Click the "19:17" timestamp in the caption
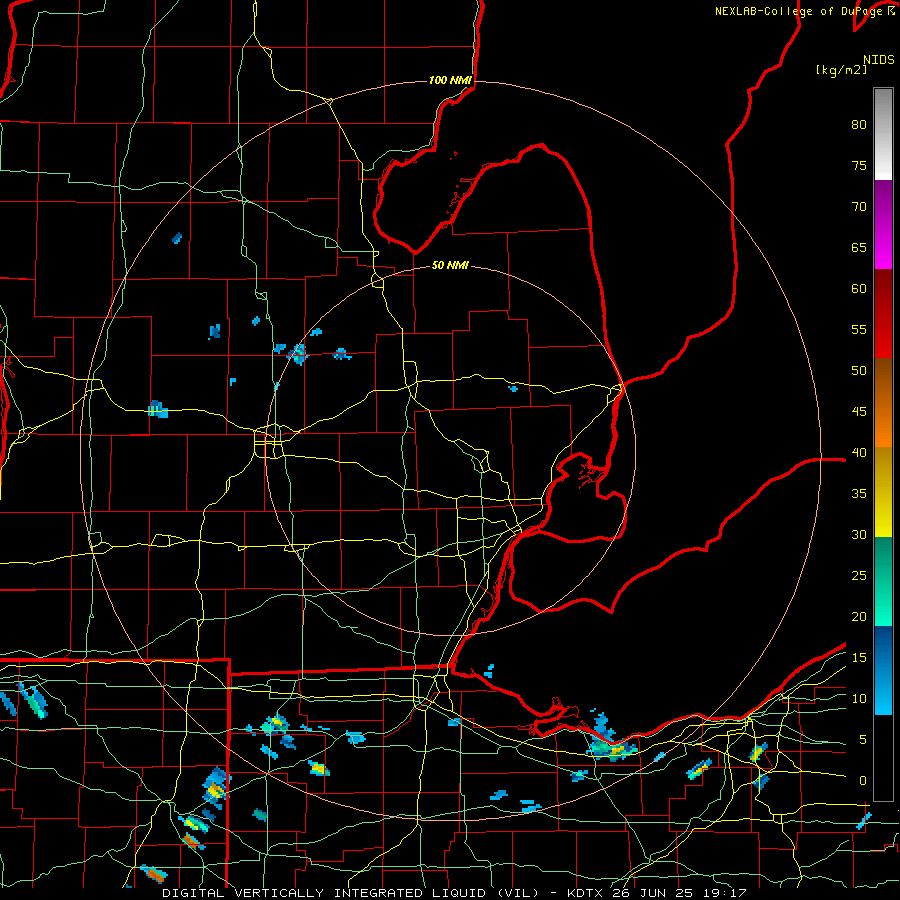 [x=724, y=893]
